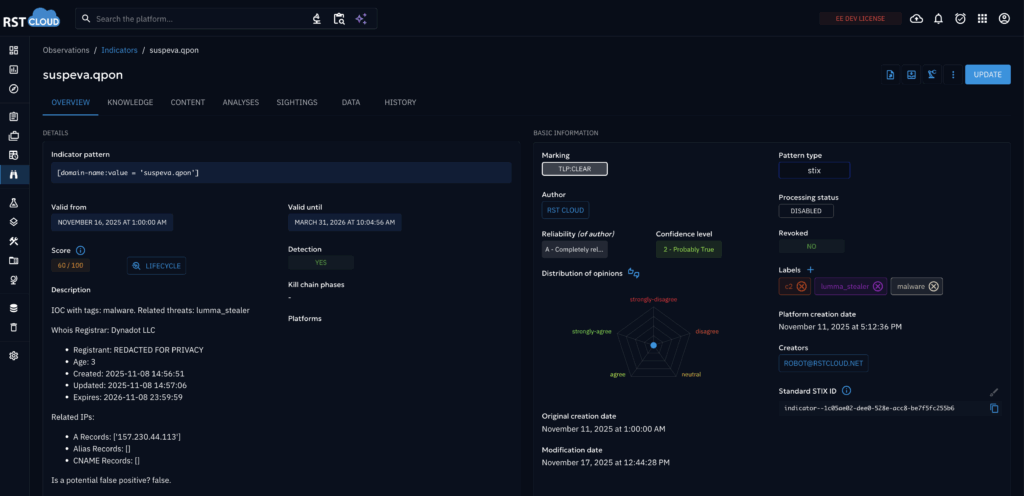Remove the malware label tag

pos(933,286)
